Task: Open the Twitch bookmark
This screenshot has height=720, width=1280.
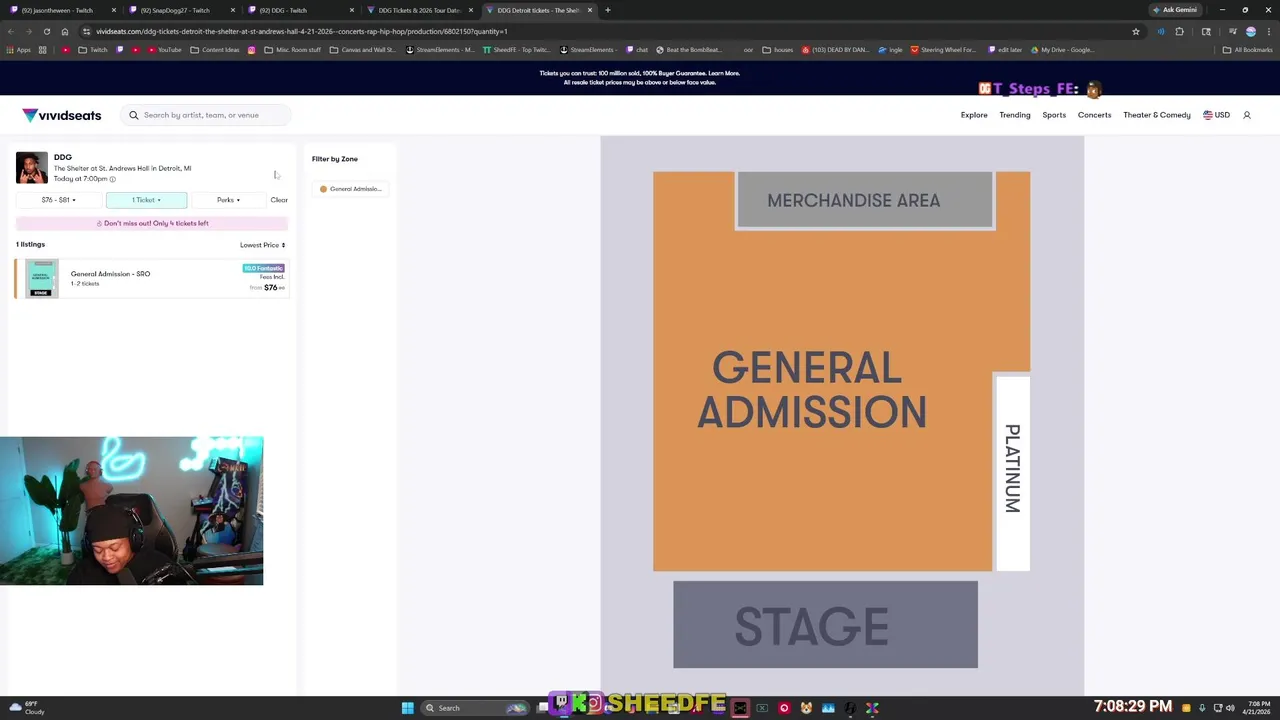Action: pos(92,50)
